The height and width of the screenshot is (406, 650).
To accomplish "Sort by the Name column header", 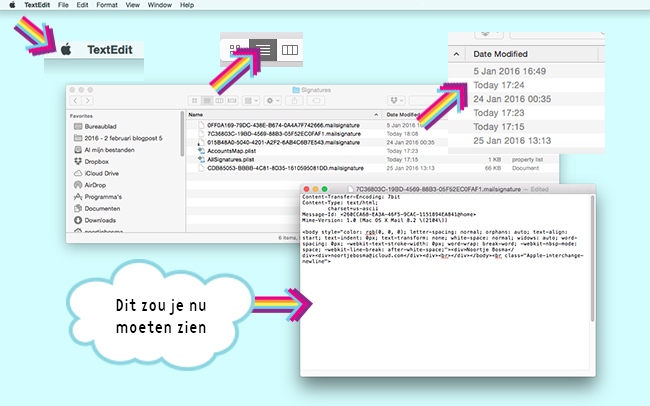I will 196,114.
